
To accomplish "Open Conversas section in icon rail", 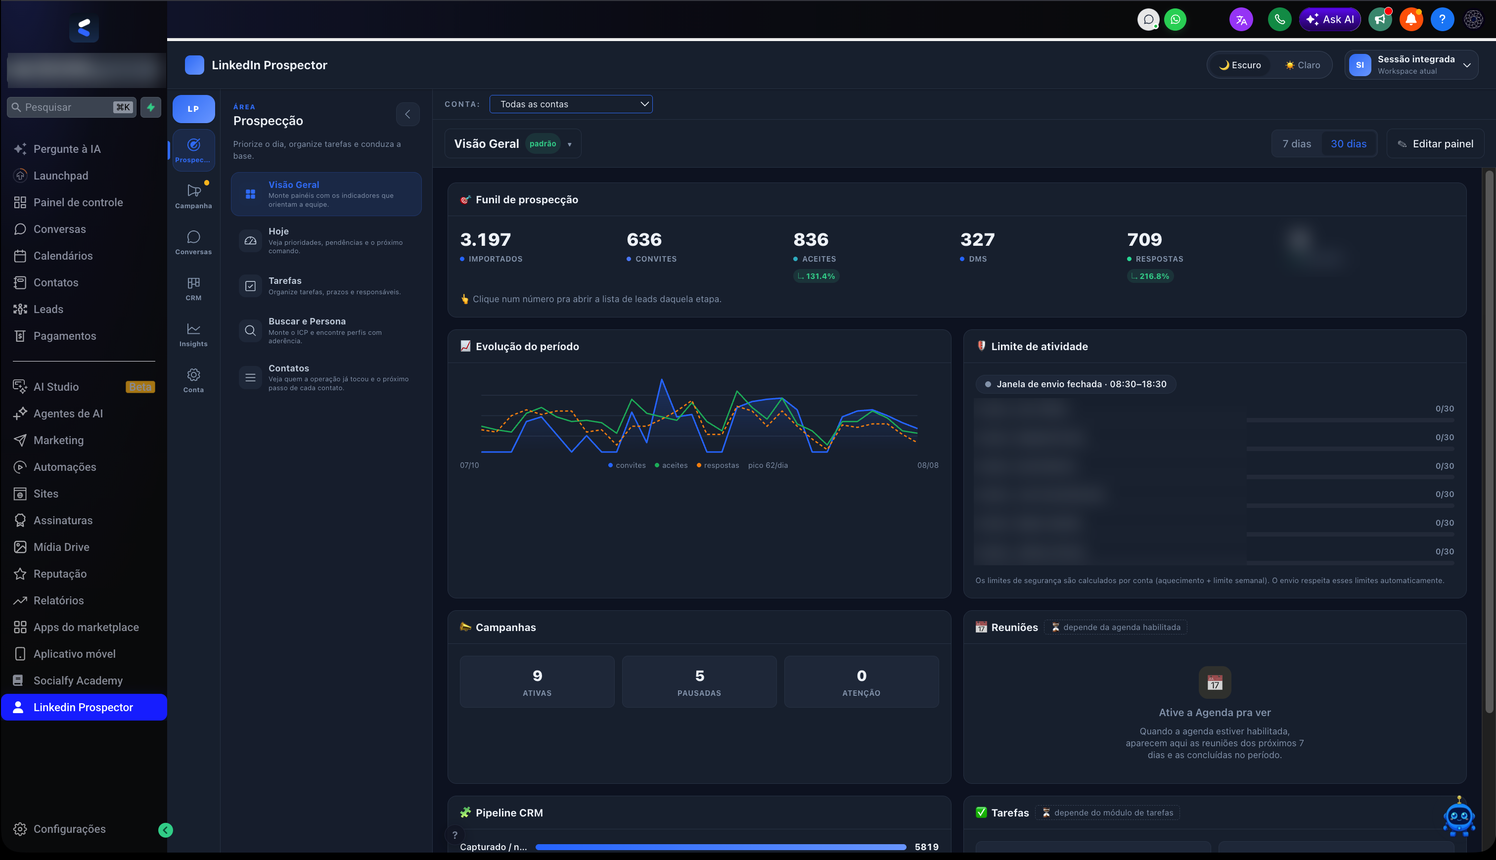I will click(193, 242).
